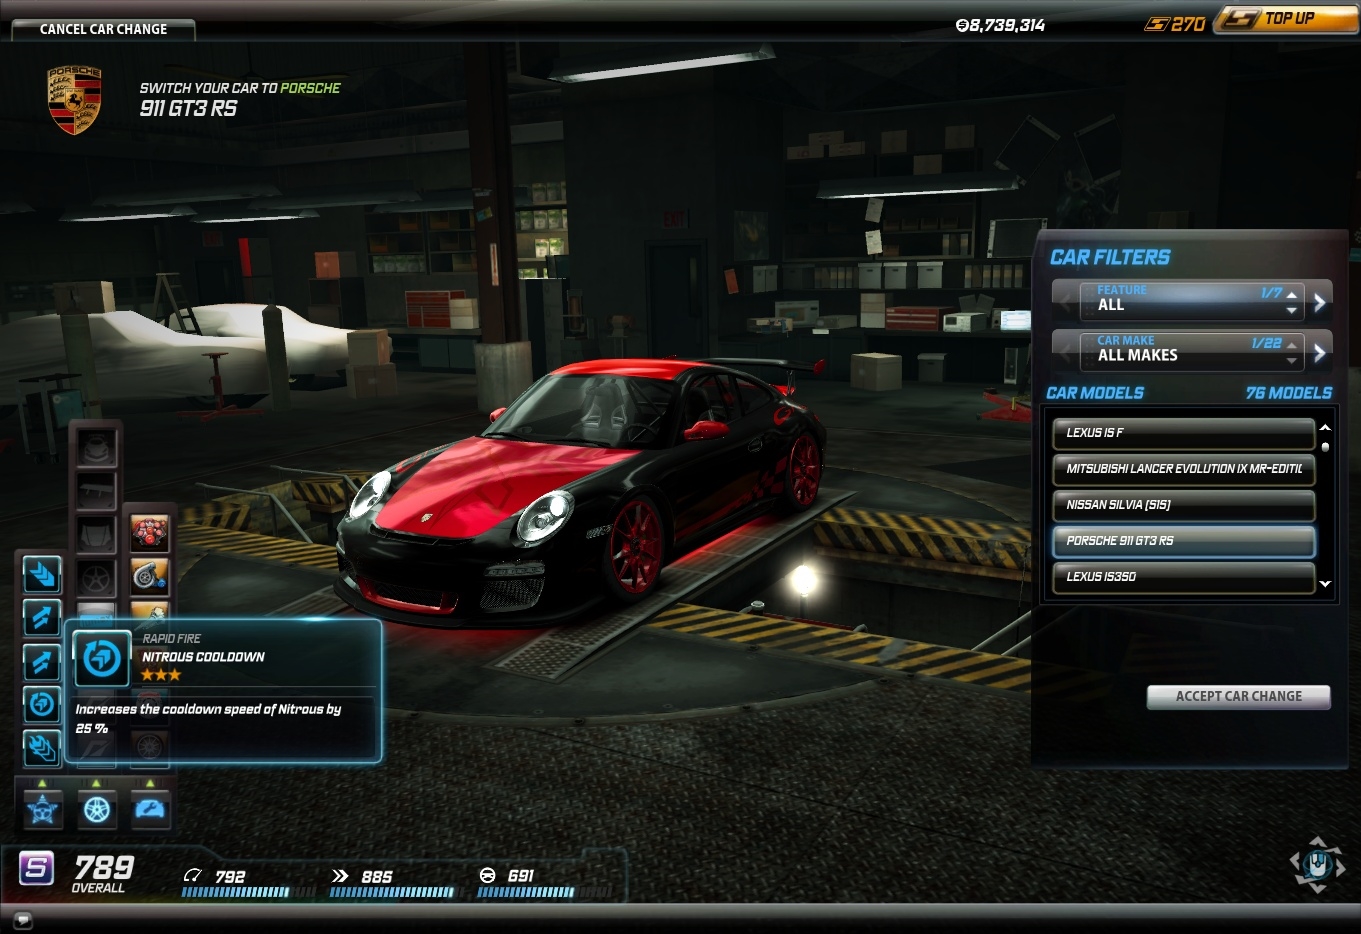Screen dimensions: 1361x934
Task: Step Feature filter down with small down arrow
Action: point(1292,310)
